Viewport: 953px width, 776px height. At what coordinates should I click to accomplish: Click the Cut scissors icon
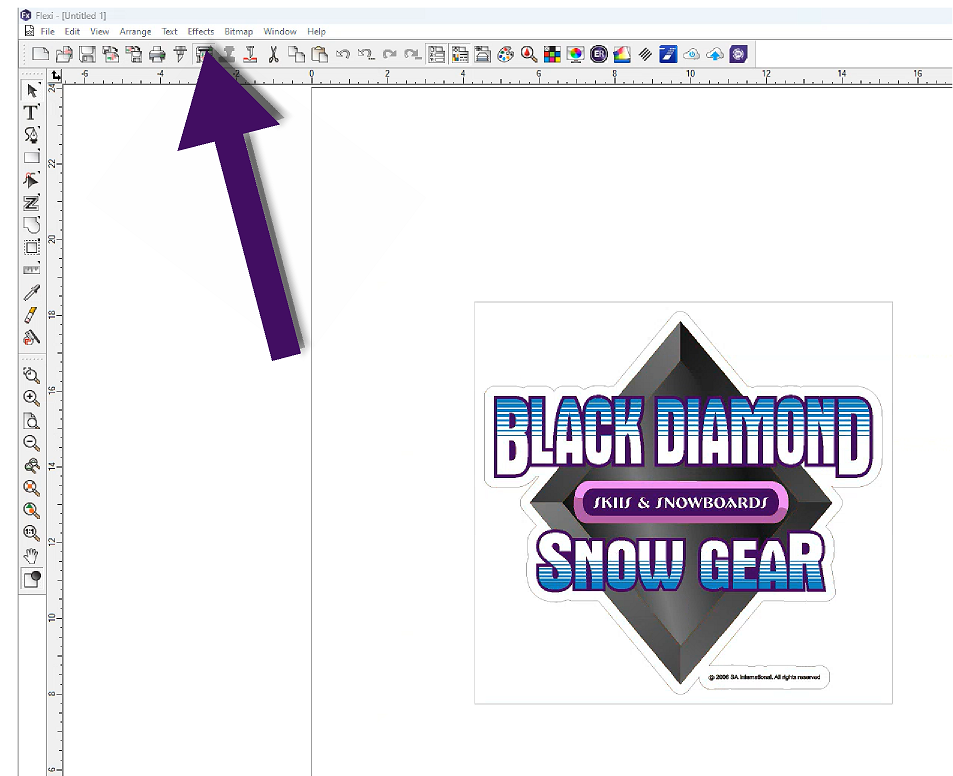point(272,54)
